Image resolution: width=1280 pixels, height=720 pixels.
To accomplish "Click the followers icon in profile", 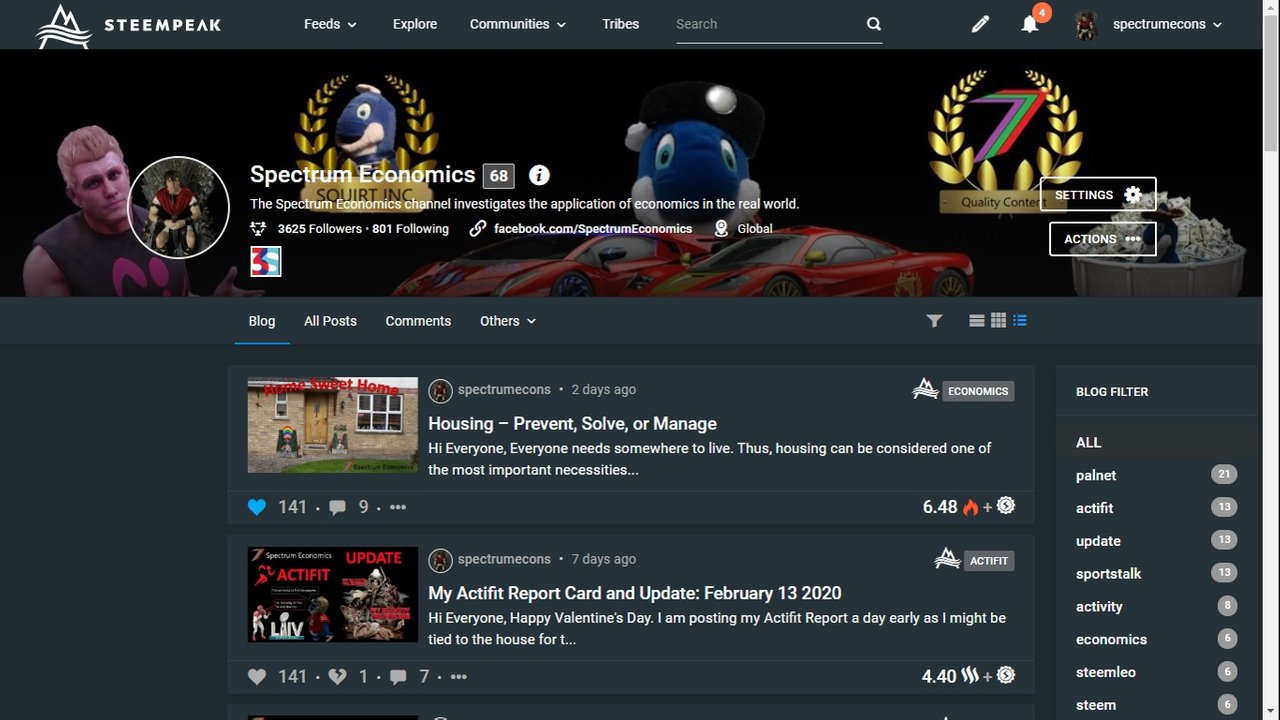I will pyautogui.click(x=259, y=229).
